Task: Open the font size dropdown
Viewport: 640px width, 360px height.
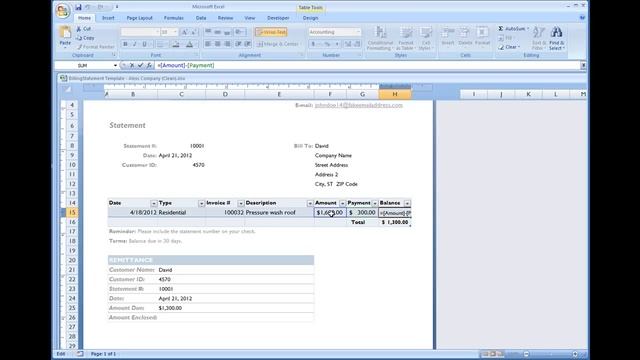Action: pyautogui.click(x=176, y=32)
